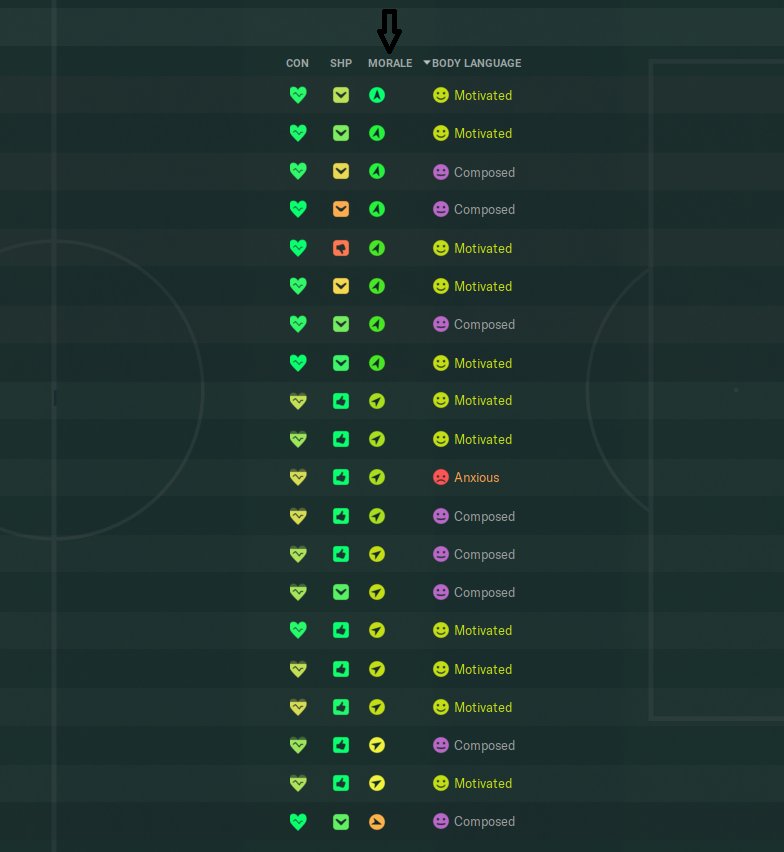This screenshot has width=784, height=852.
Task: Select the bottom row's Composed label
Action: (x=484, y=822)
